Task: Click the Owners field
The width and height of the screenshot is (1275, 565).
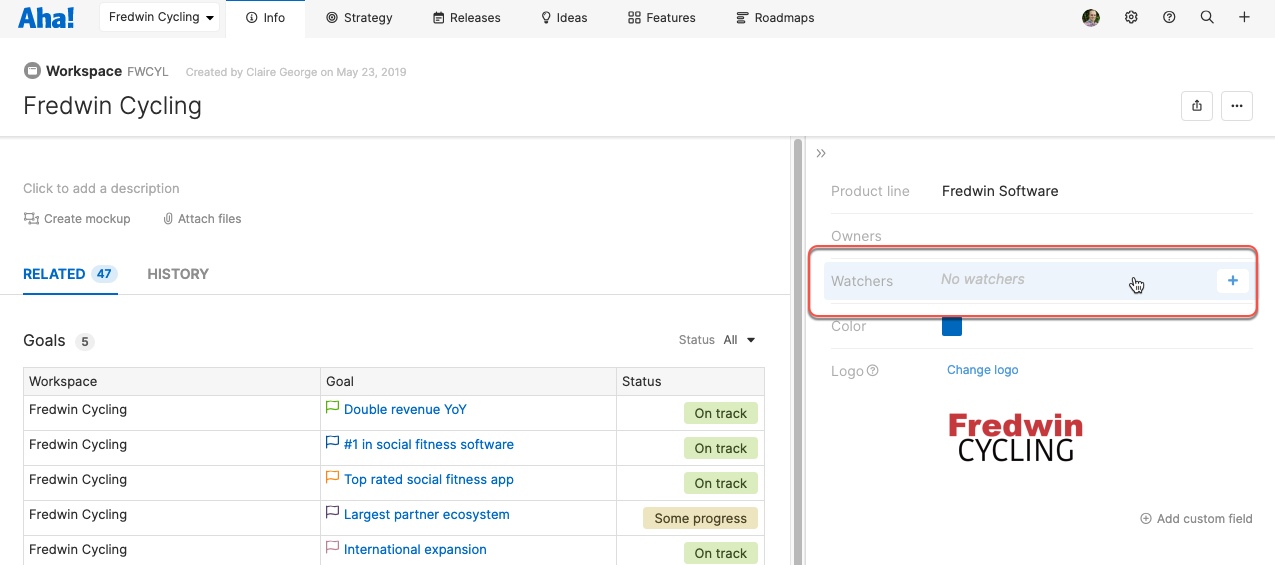Action: point(1041,236)
